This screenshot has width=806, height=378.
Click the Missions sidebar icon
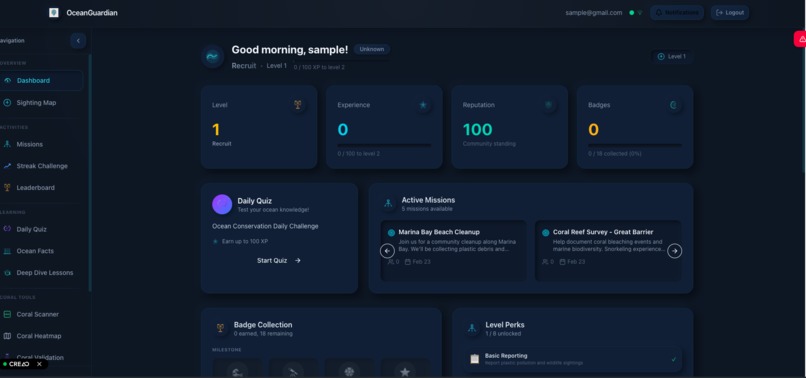point(7,145)
